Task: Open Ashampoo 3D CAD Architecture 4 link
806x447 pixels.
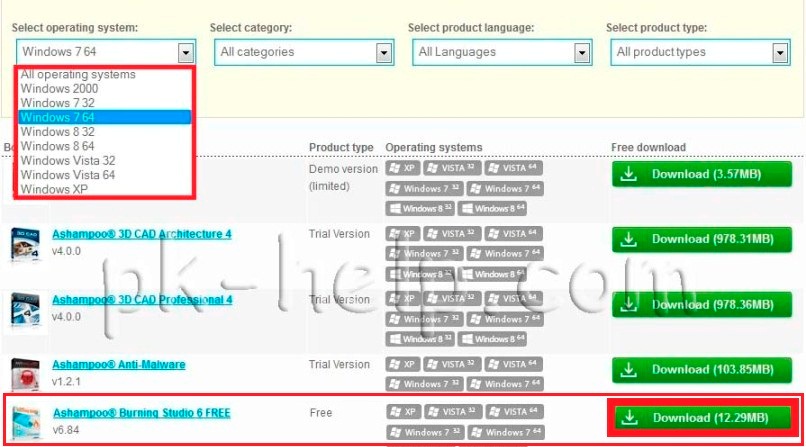Action: (142, 234)
